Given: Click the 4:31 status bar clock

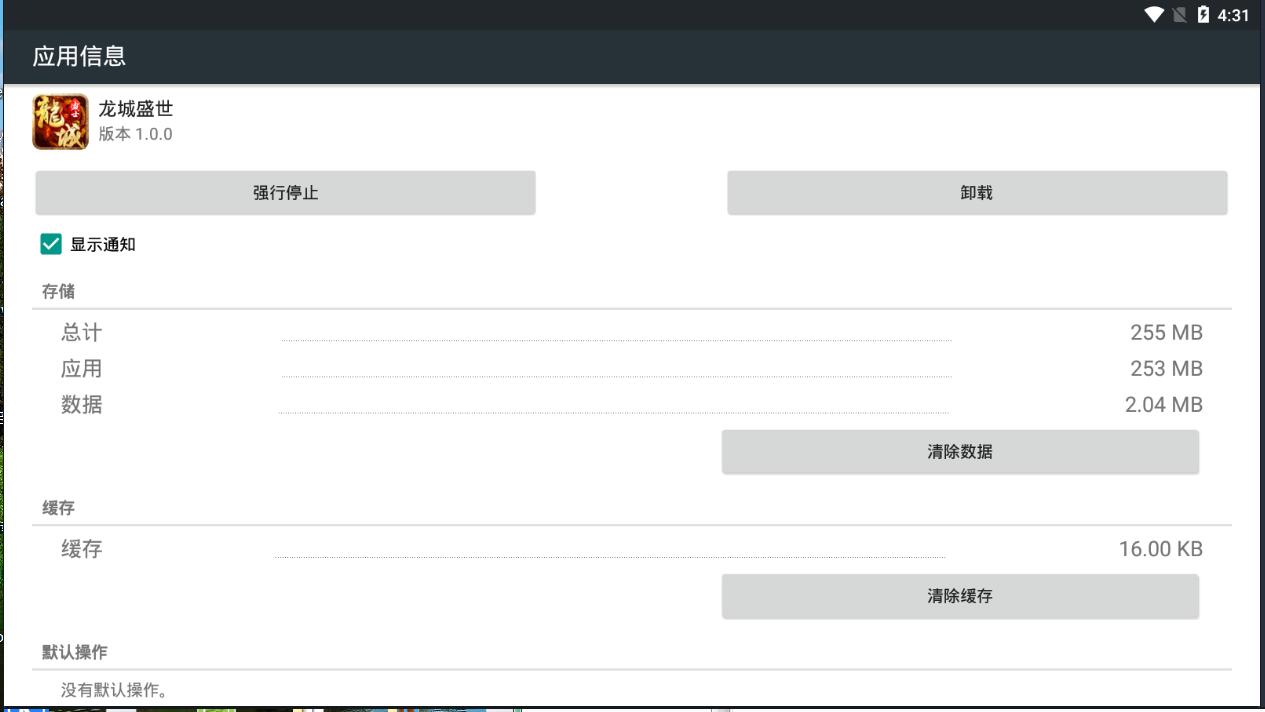Looking at the screenshot, I should pyautogui.click(x=1234, y=15).
